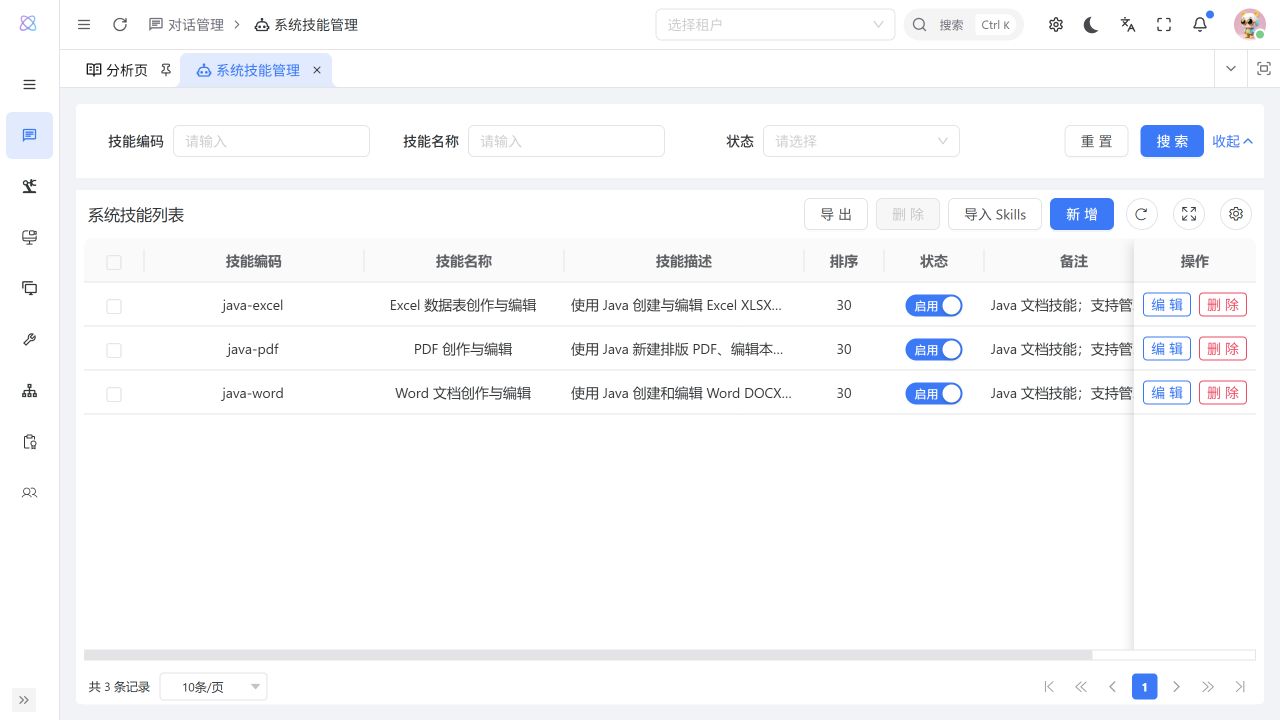Switch to dark mode with moon icon
The image size is (1280, 720).
pos(1092,25)
